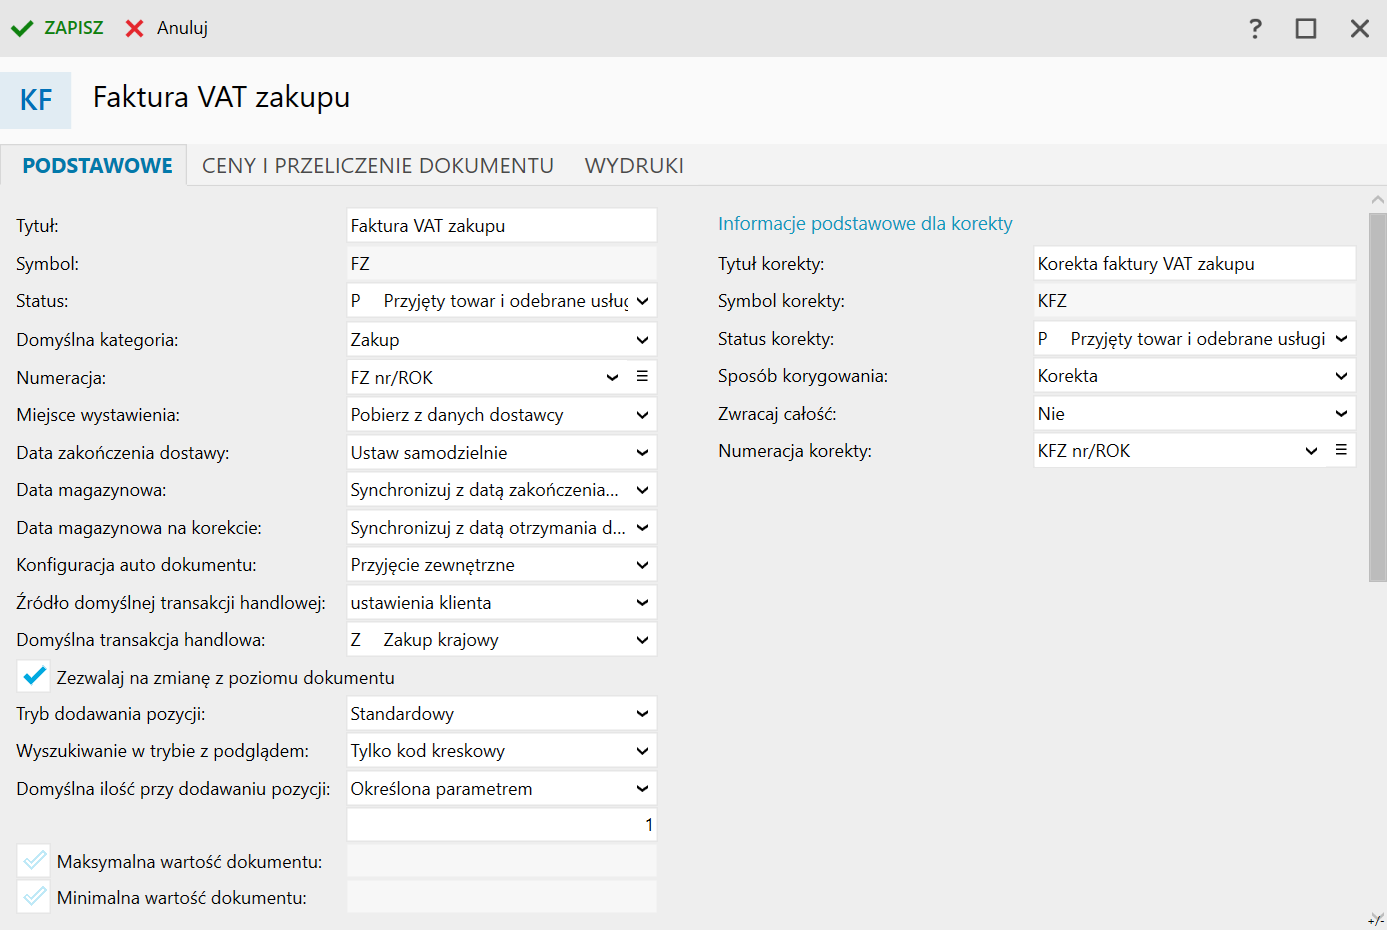
Task: Enable Maksymalna wartość dokumentu checkbox
Action: 34,861
